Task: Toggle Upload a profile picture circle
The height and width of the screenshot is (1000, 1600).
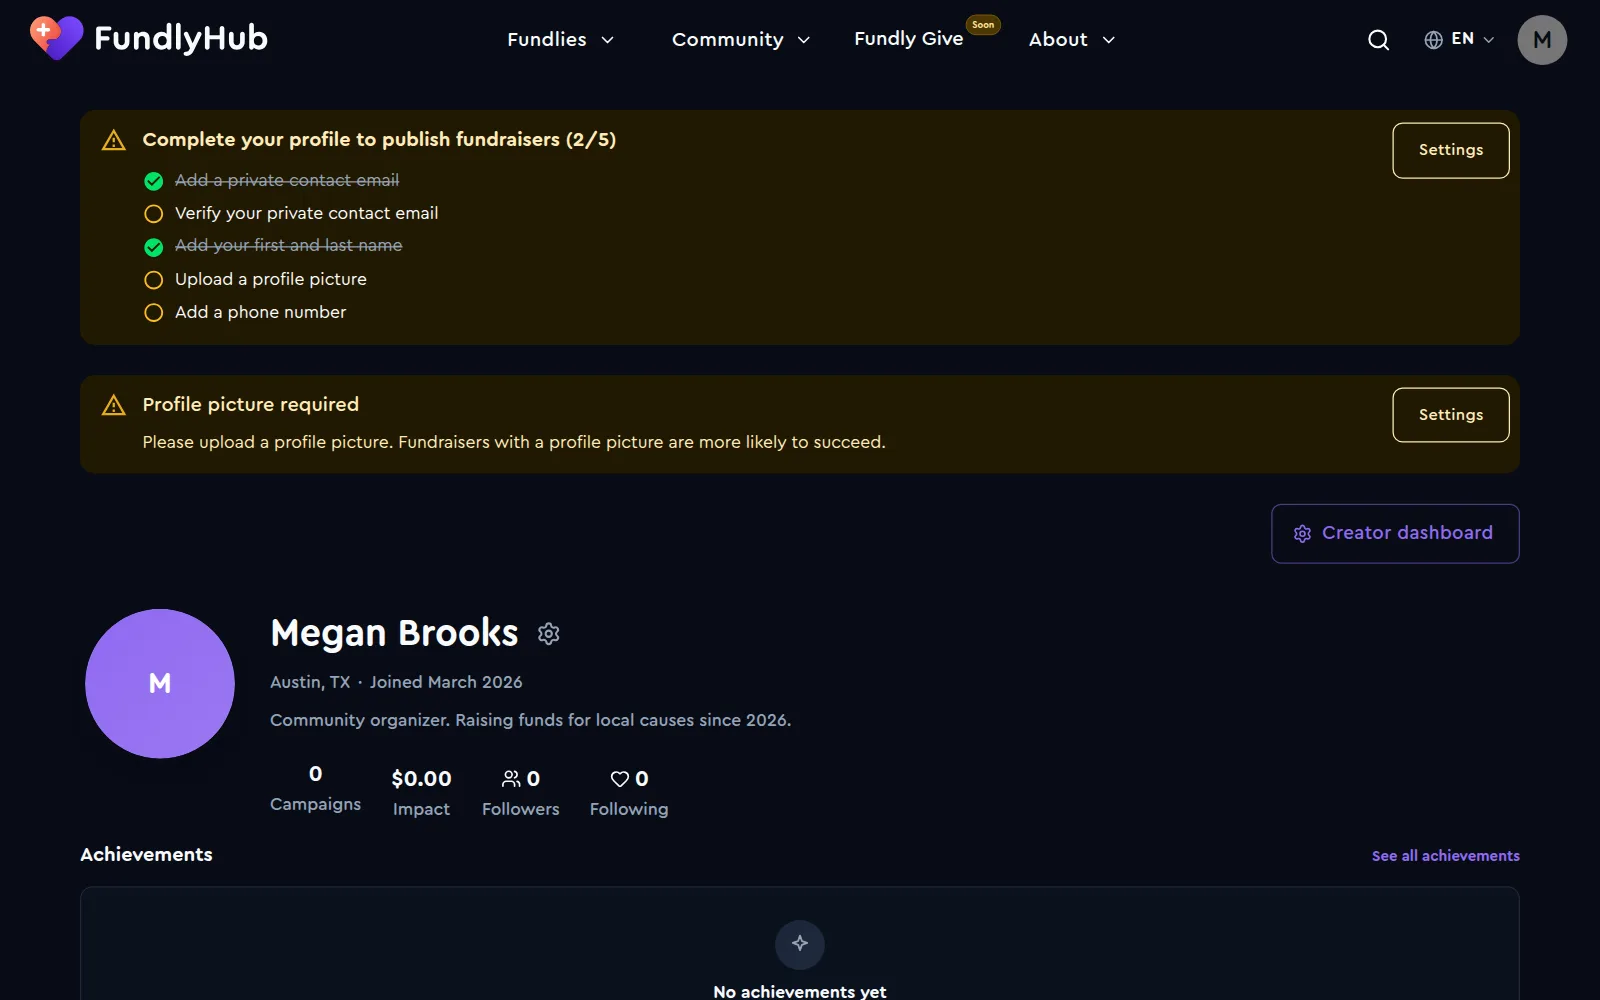Action: [x=154, y=280]
